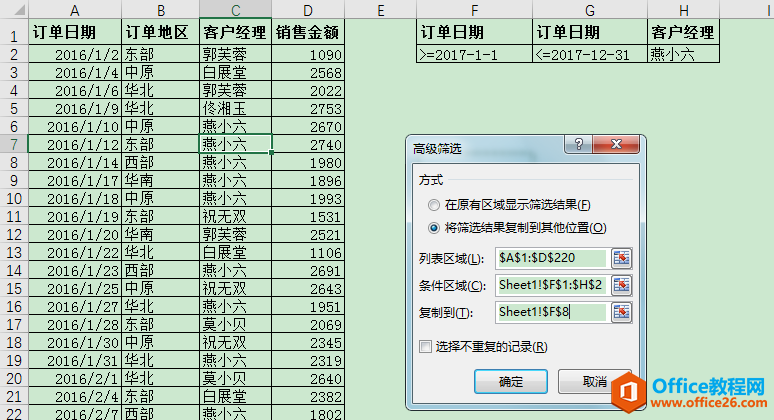Viewport: 774px width, 420px height.
Task: Click the 确定 button
Action: 510,382
